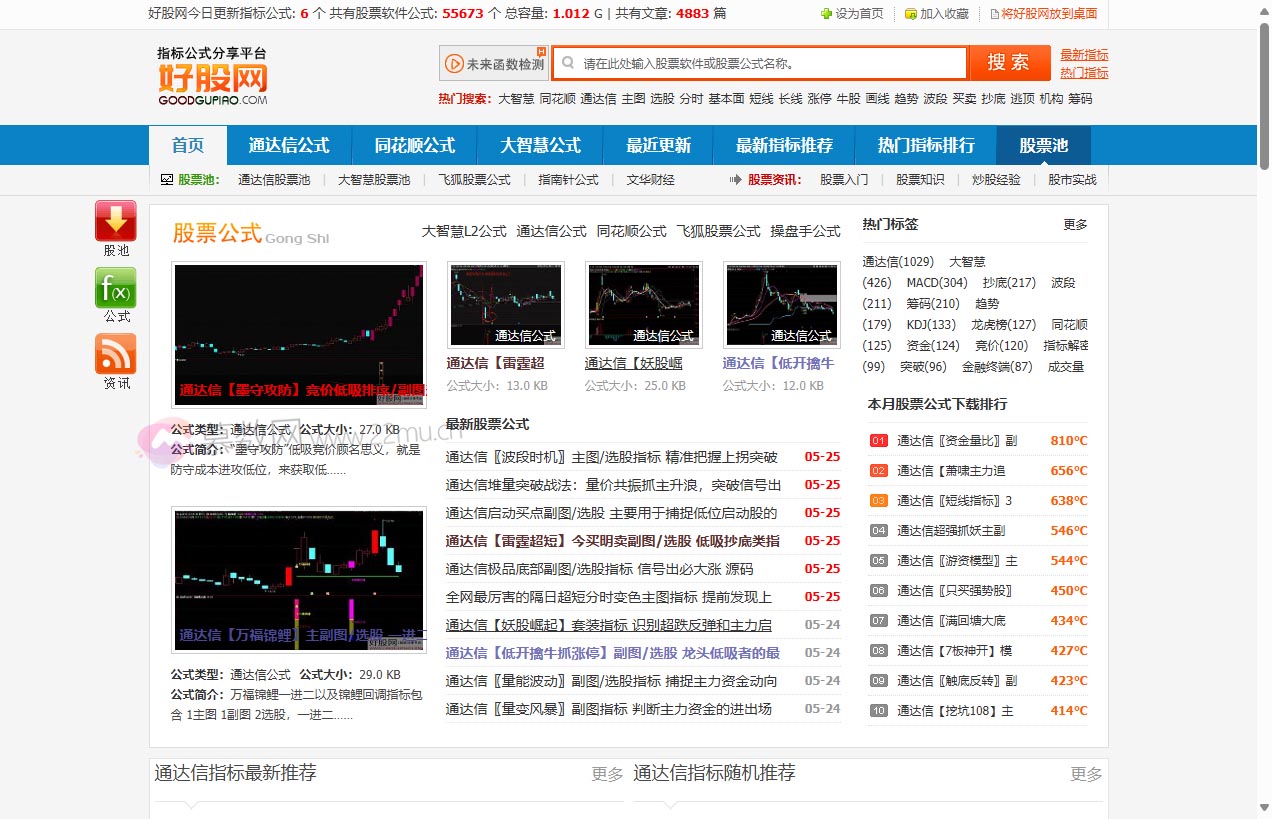Viewport: 1272px width, 819px height.
Task: Open the 股票池 navigation tab
Action: pos(1042,145)
